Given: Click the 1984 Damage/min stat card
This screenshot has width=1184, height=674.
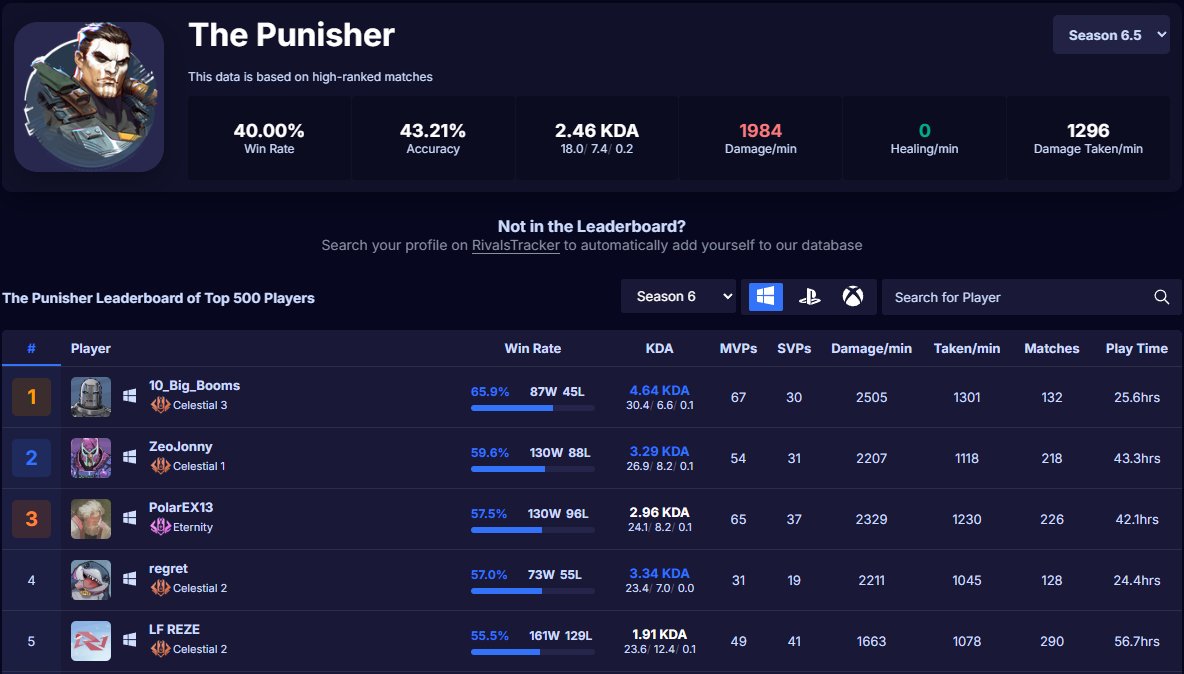Looking at the screenshot, I should [760, 138].
